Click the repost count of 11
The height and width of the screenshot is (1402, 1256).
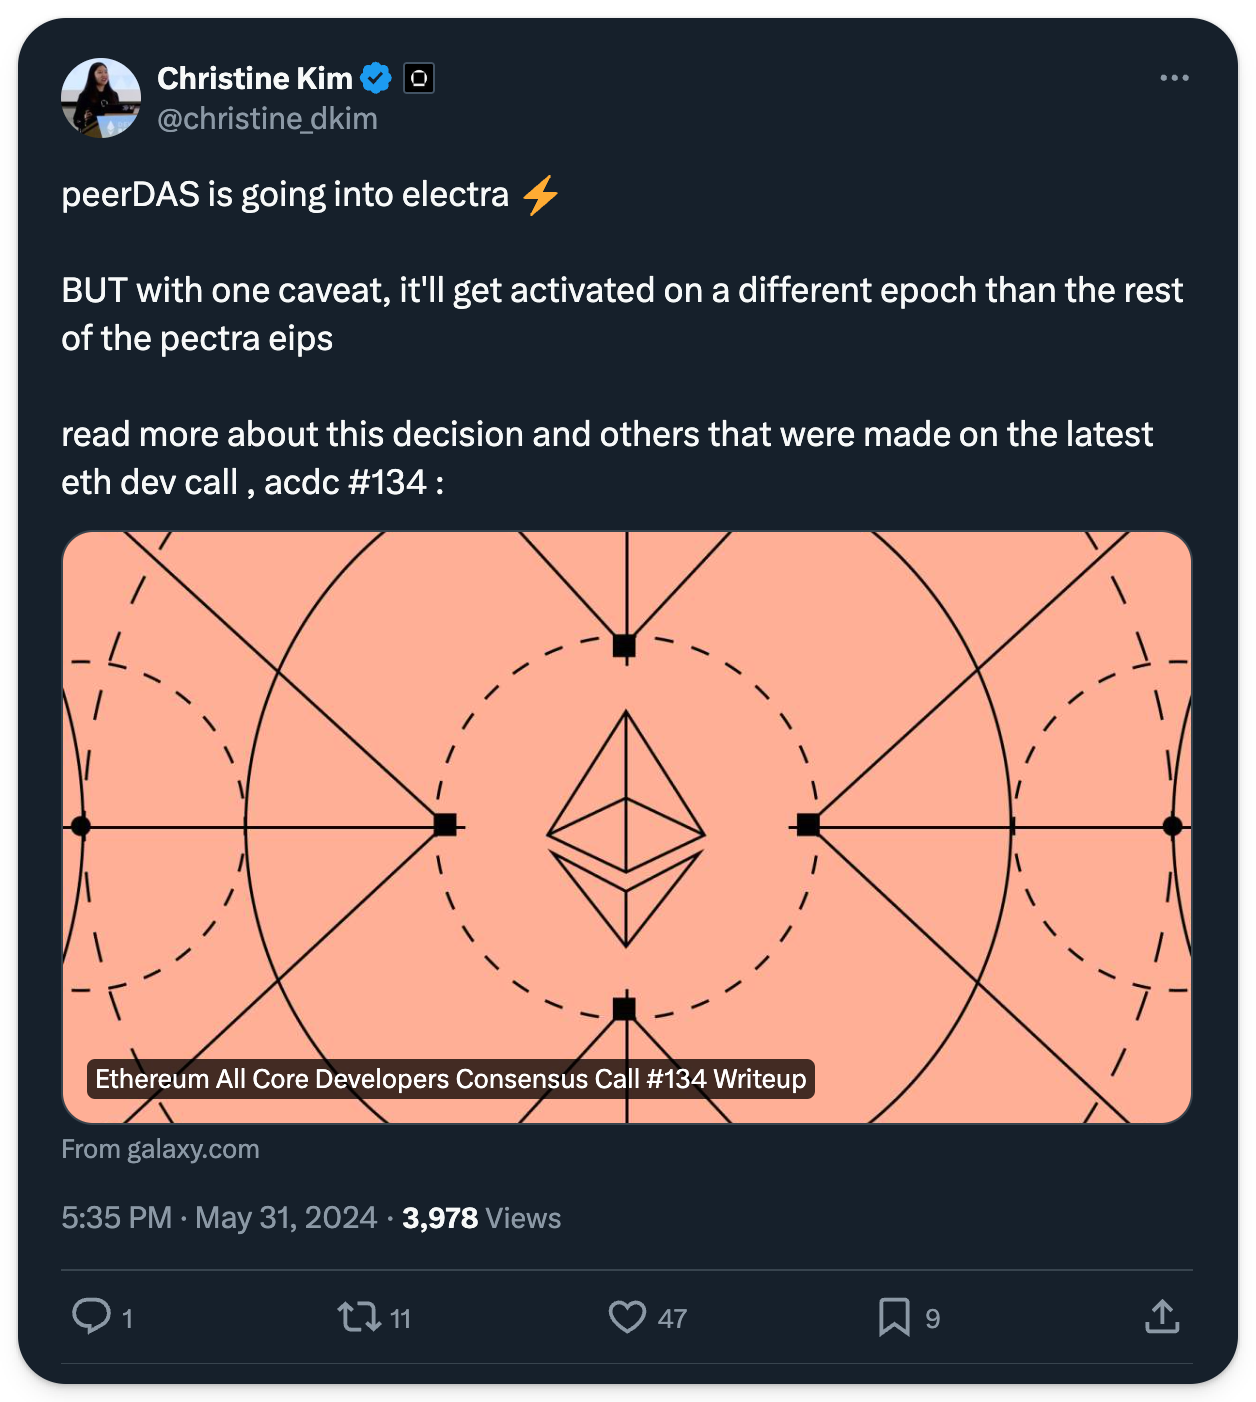(x=401, y=1319)
